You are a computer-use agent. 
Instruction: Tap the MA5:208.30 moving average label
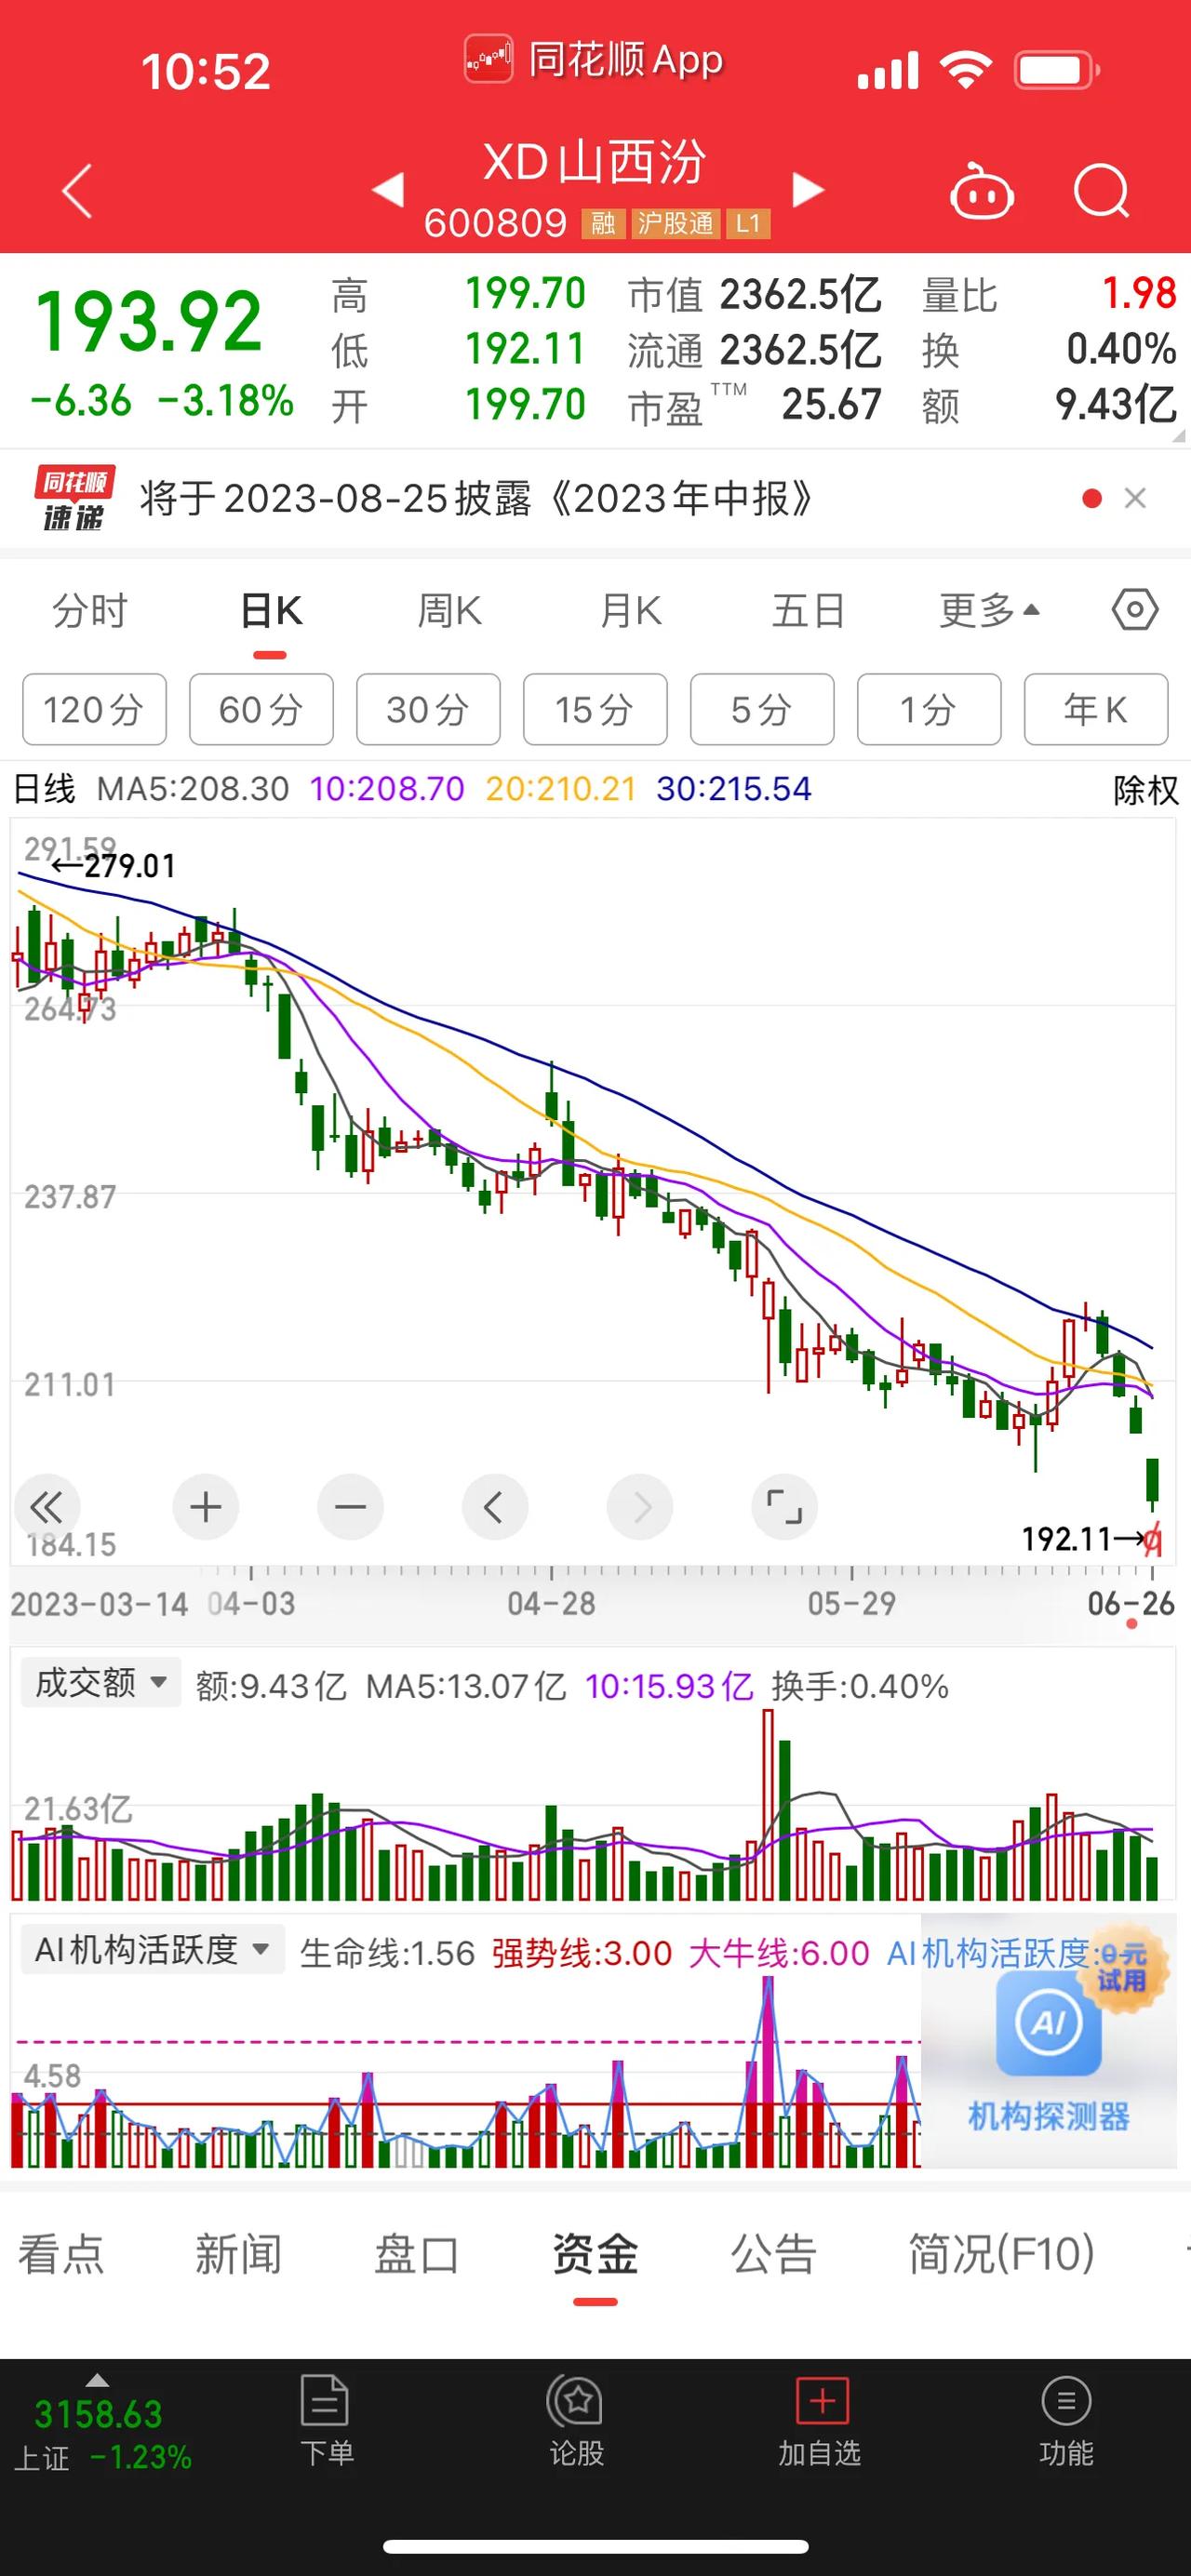tap(192, 789)
